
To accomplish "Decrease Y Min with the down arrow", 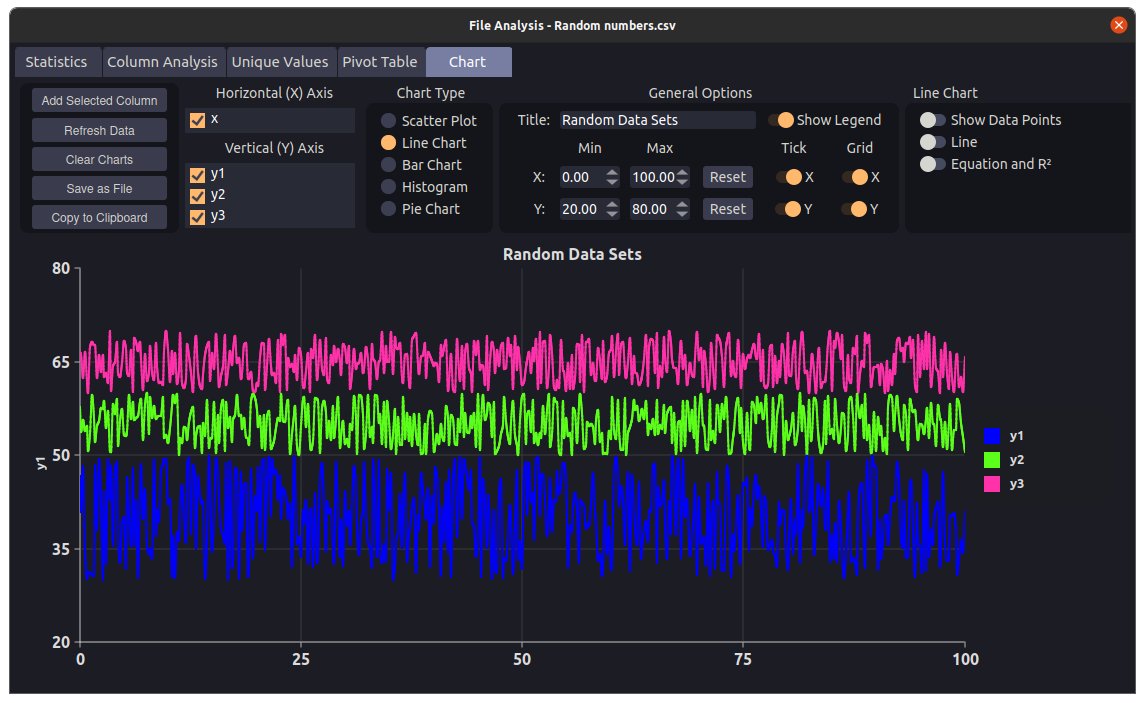I will tap(612, 215).
